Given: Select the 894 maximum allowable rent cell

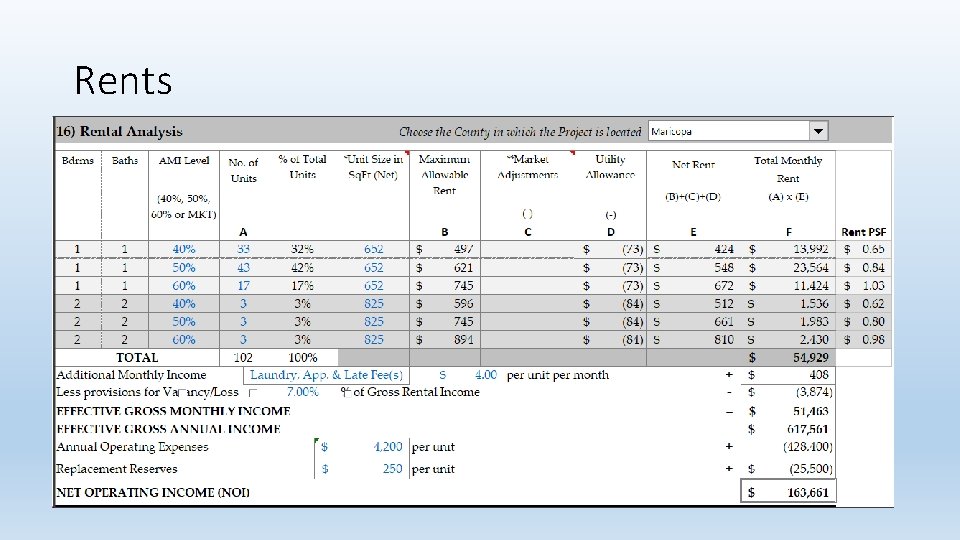Looking at the screenshot, I should point(445,339).
